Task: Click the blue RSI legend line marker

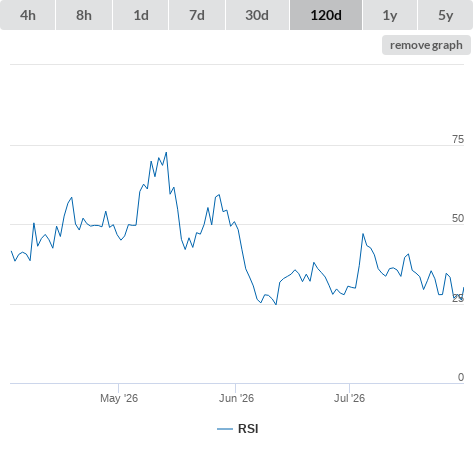Action: pos(225,429)
